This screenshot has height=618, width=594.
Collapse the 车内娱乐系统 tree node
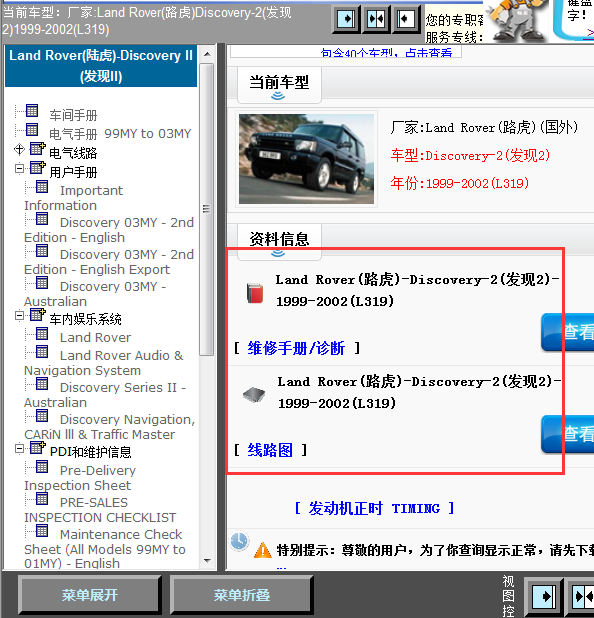point(19,316)
